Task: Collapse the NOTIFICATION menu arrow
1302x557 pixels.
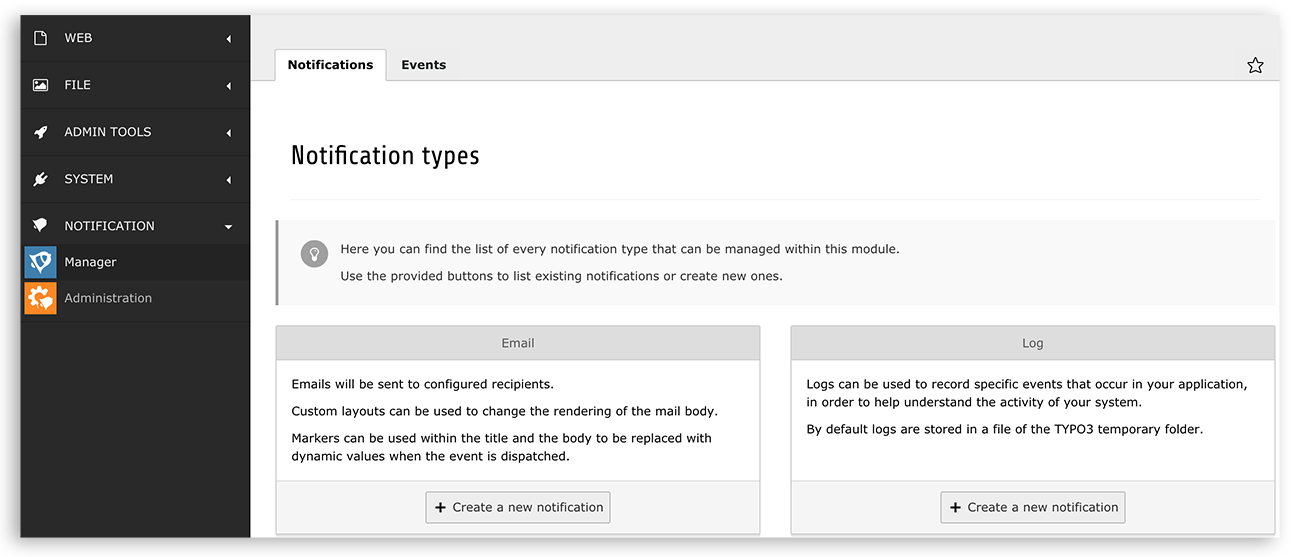Action: tap(229, 227)
